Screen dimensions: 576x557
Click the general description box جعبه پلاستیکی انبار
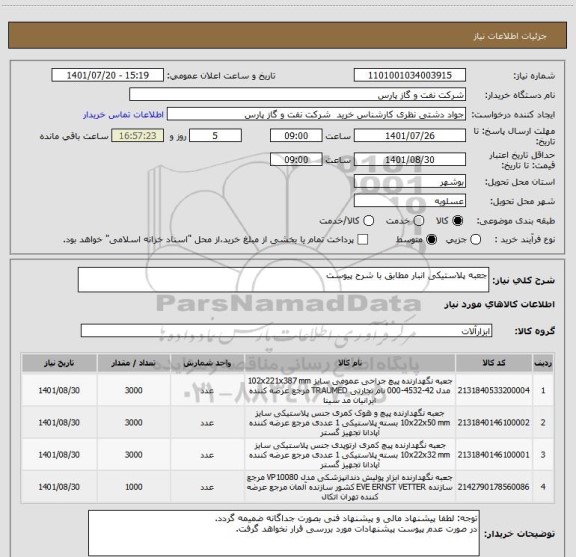click(283, 280)
